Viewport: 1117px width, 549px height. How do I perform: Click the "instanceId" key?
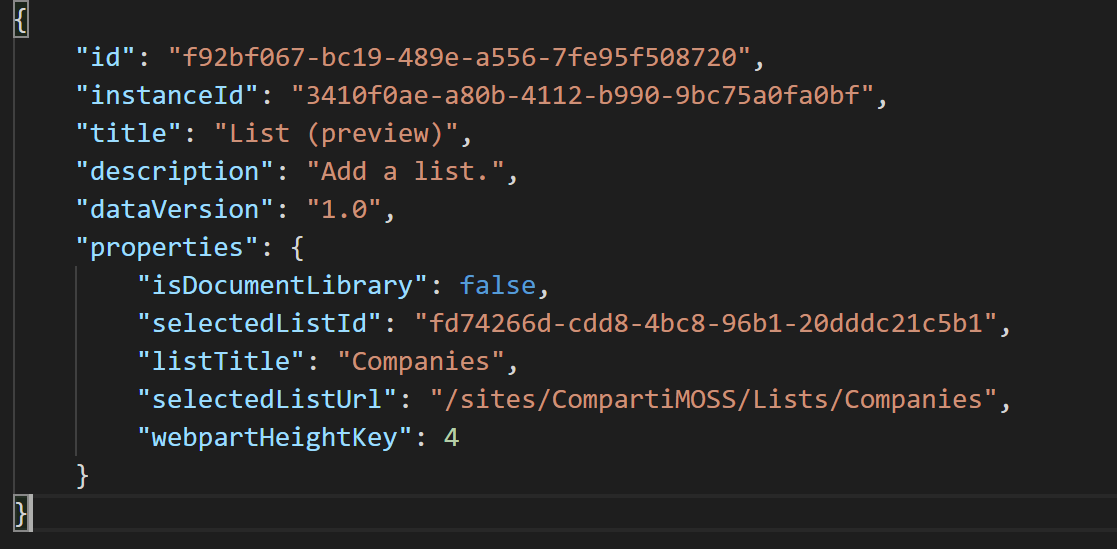click(x=167, y=96)
